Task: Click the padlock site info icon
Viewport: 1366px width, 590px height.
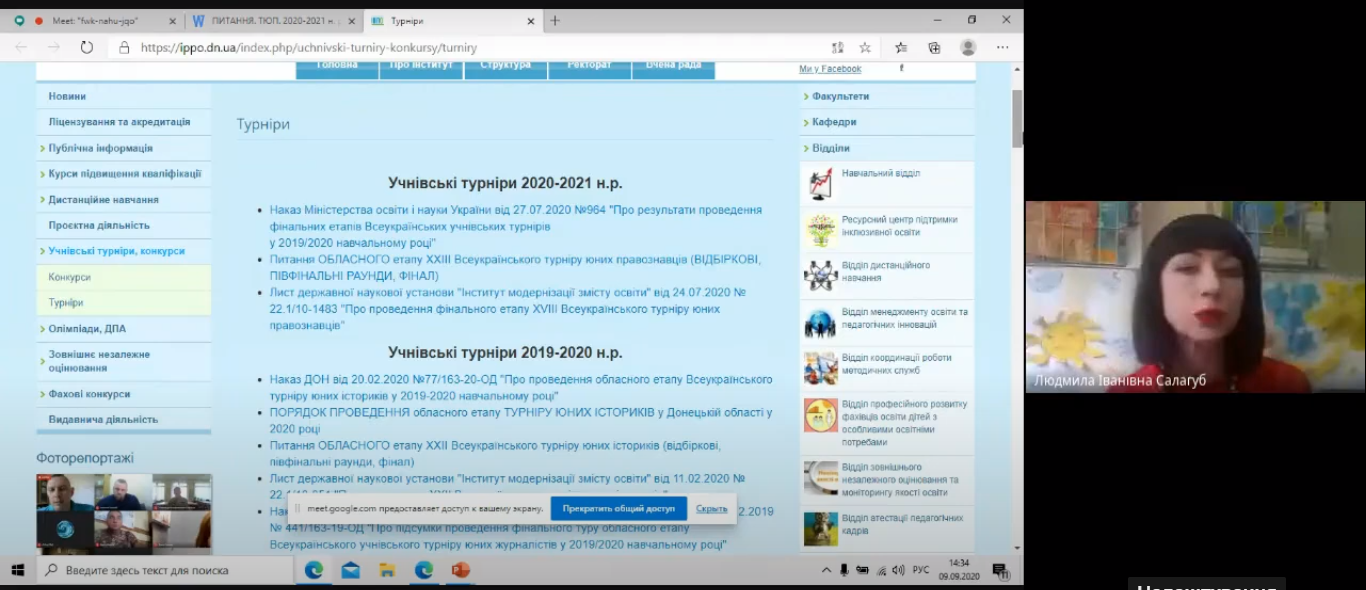Action: click(124, 47)
